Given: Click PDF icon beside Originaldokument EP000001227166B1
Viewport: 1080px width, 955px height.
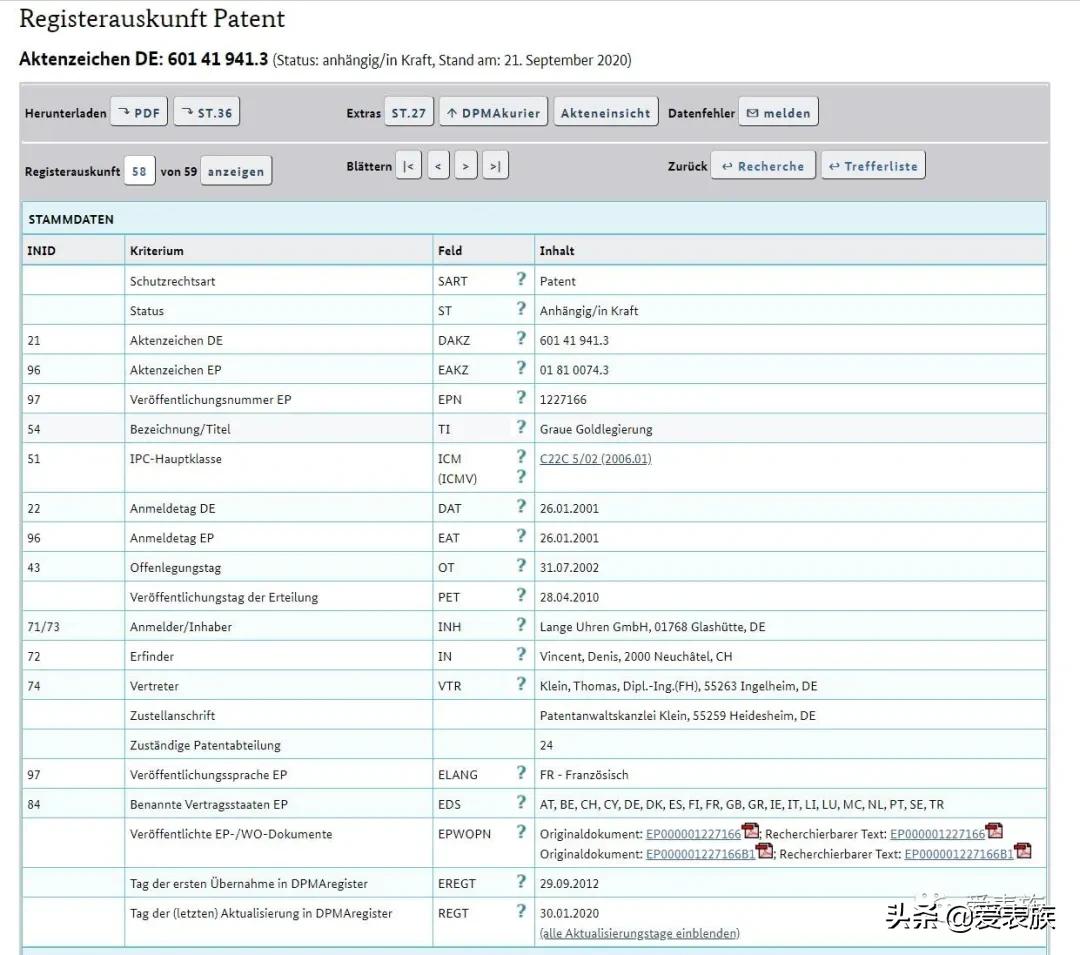Looking at the screenshot, I should click(x=765, y=851).
